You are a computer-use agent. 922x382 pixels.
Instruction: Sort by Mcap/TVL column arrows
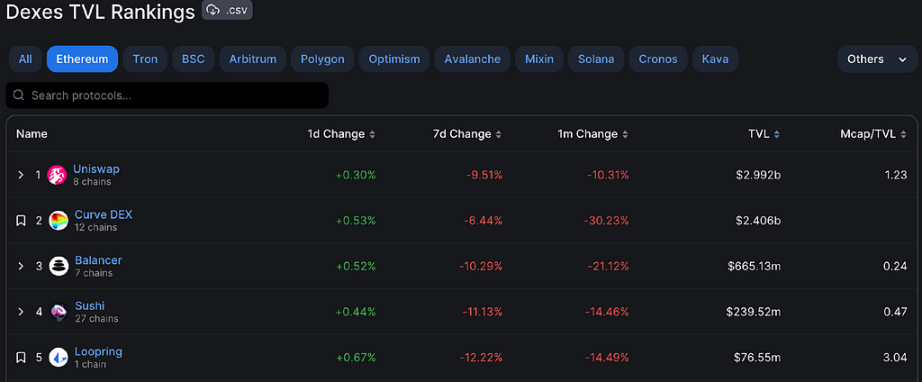pyautogui.click(x=904, y=135)
